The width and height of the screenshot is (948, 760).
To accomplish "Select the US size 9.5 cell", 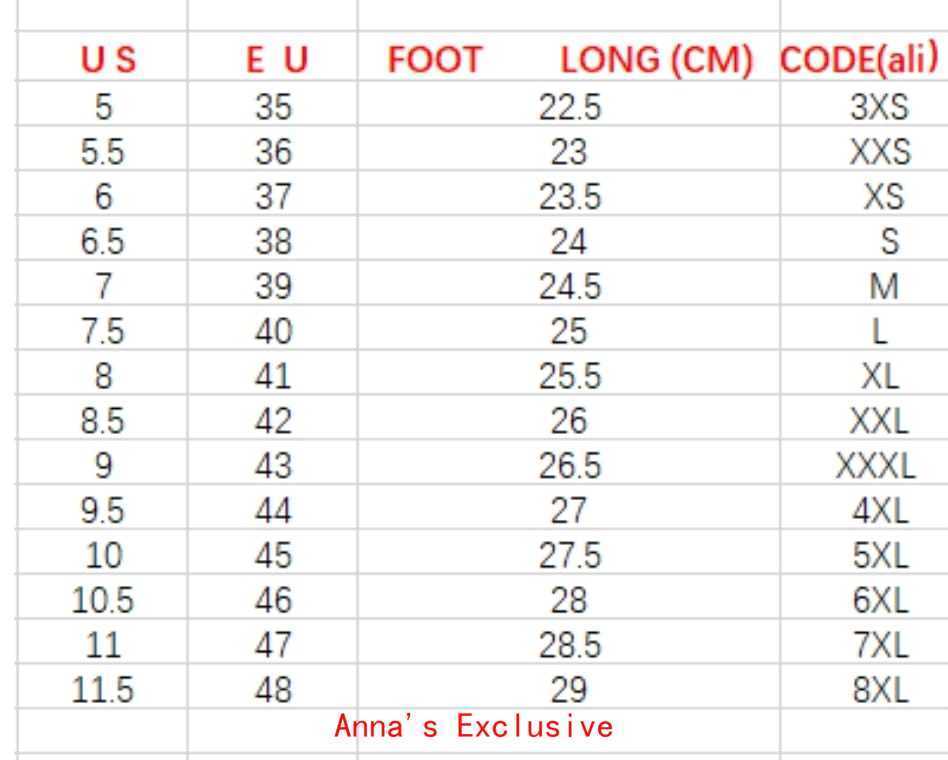I will pyautogui.click(x=103, y=511).
